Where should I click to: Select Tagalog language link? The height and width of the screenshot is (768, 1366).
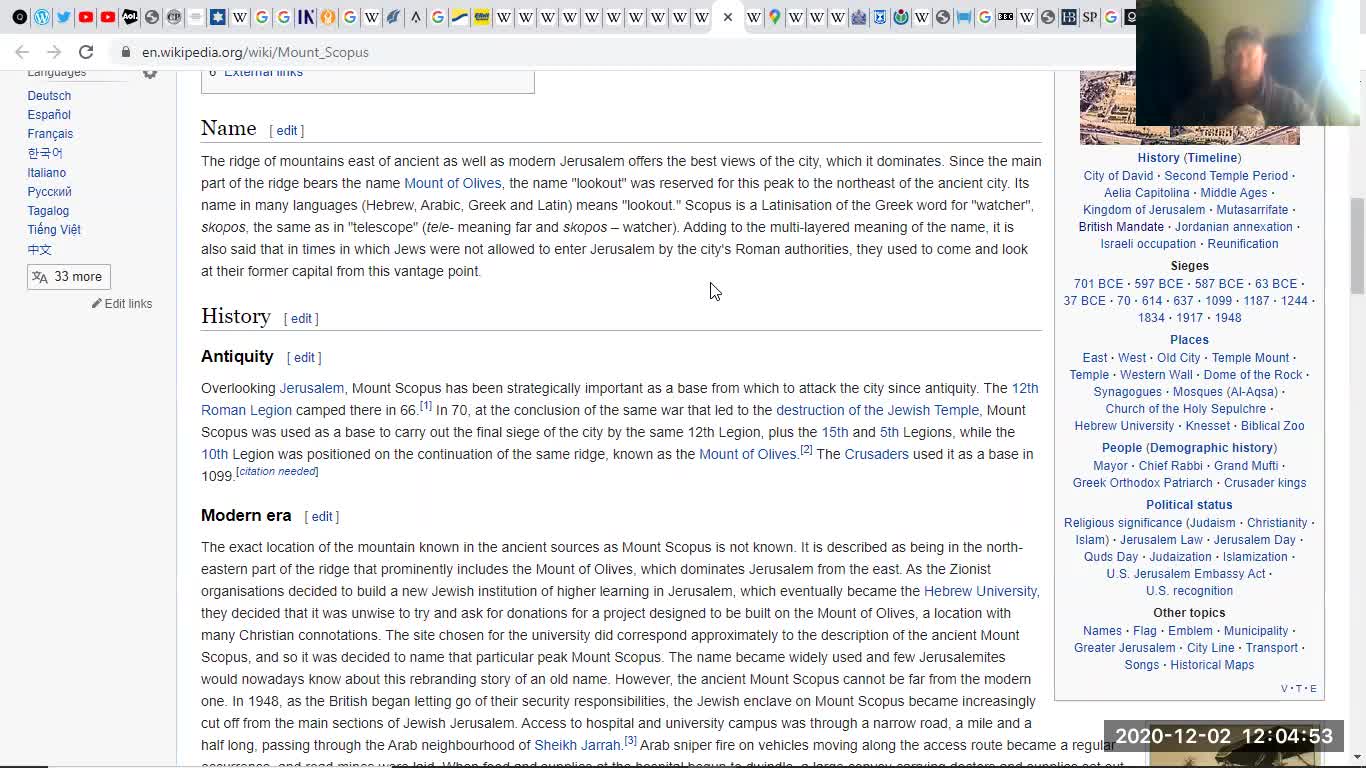[x=48, y=211]
